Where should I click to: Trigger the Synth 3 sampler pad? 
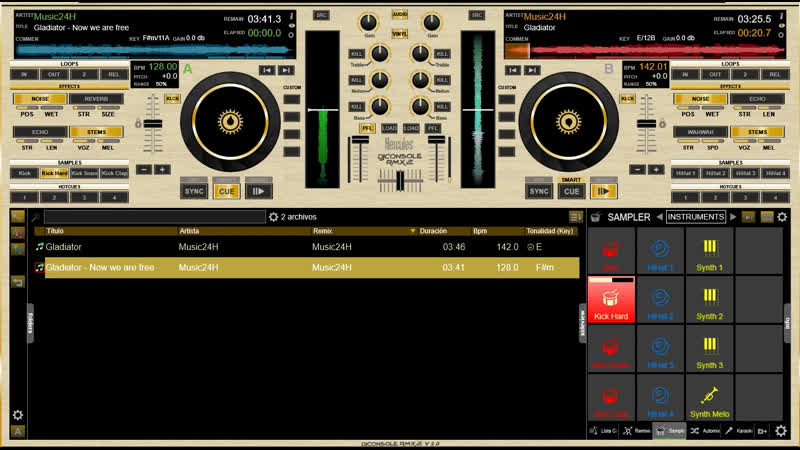709,348
